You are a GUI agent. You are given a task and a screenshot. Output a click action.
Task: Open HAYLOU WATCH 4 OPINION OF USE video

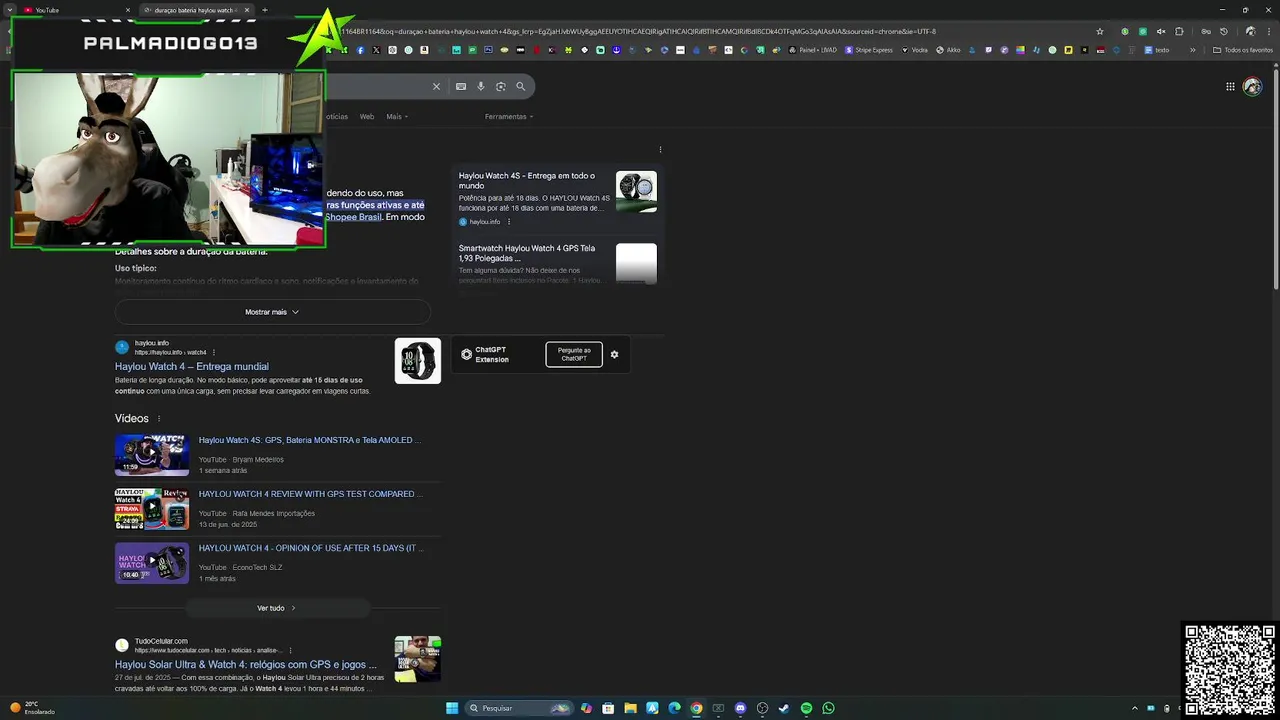point(311,548)
